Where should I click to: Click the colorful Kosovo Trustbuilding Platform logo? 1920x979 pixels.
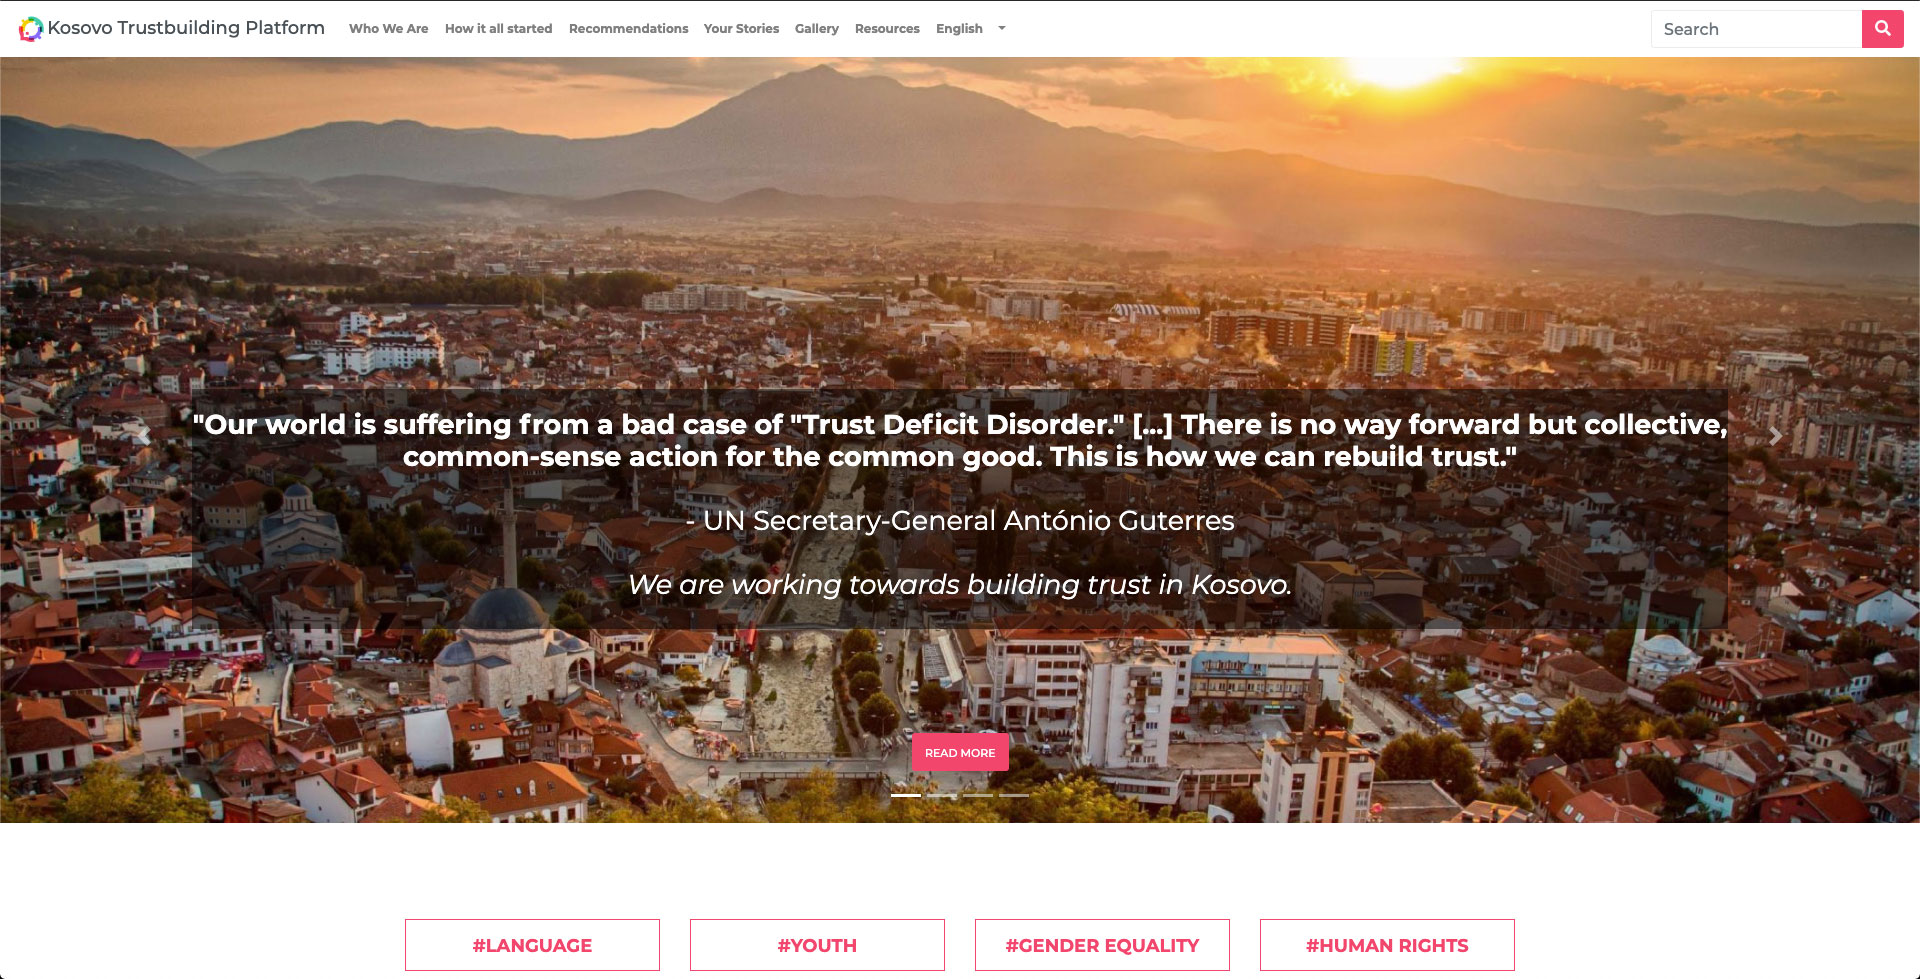click(31, 29)
